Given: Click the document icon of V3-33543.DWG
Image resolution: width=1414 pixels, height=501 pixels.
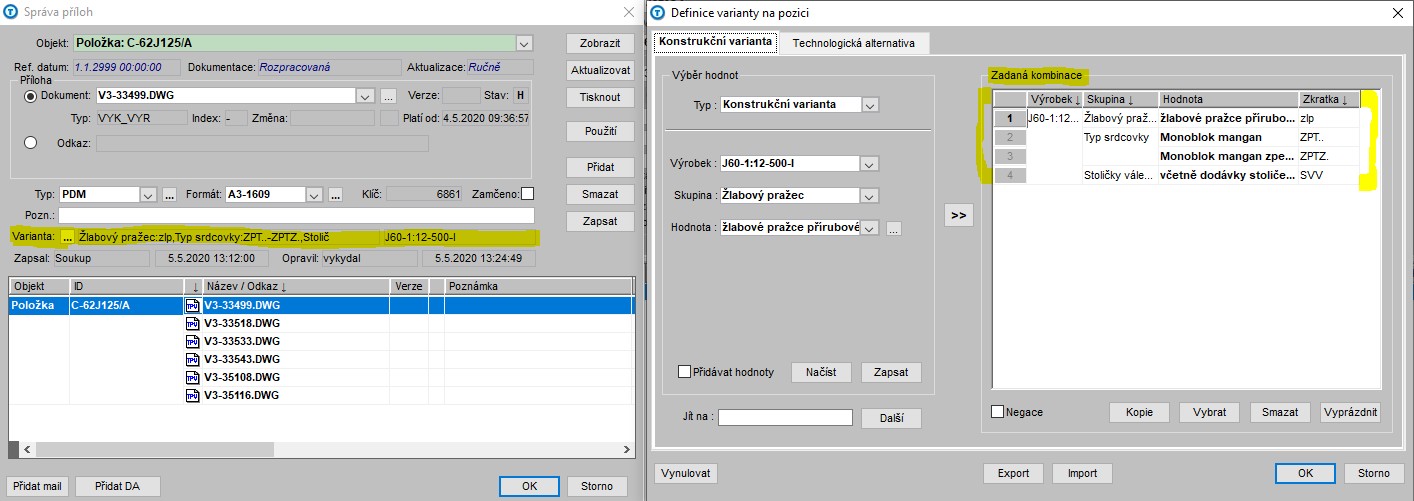Looking at the screenshot, I should 193,359.
